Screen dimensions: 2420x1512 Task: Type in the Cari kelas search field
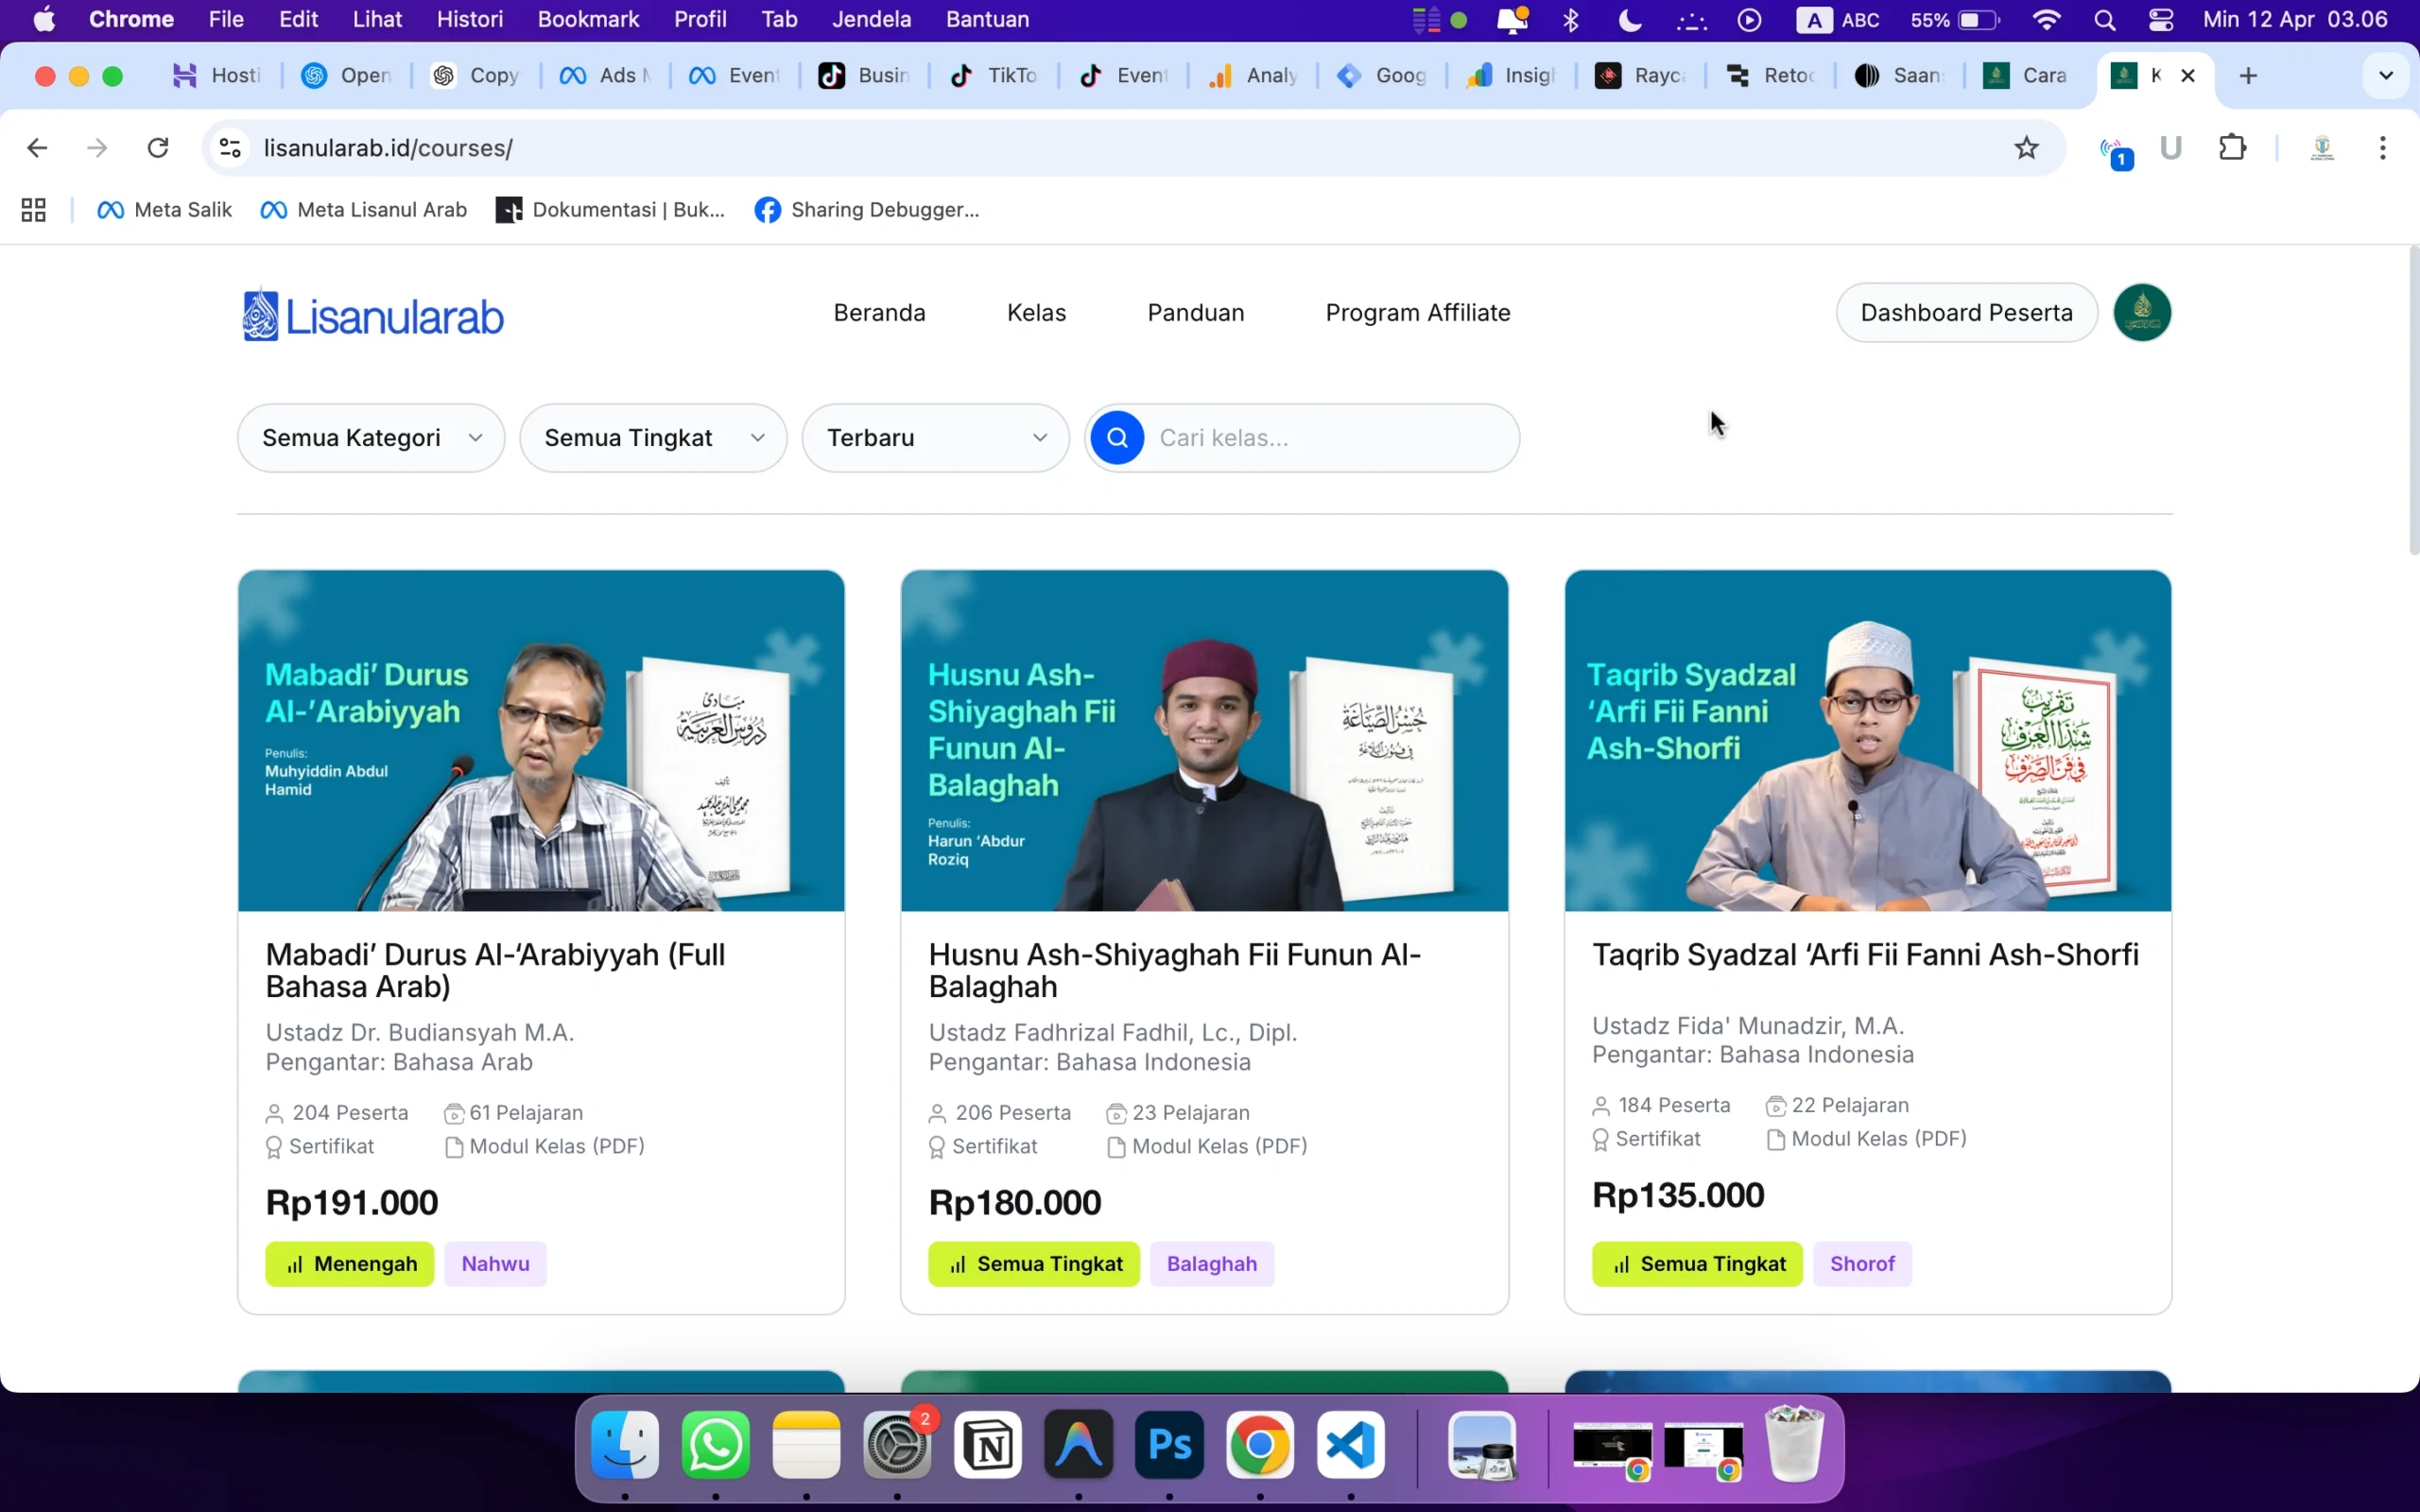1330,438
